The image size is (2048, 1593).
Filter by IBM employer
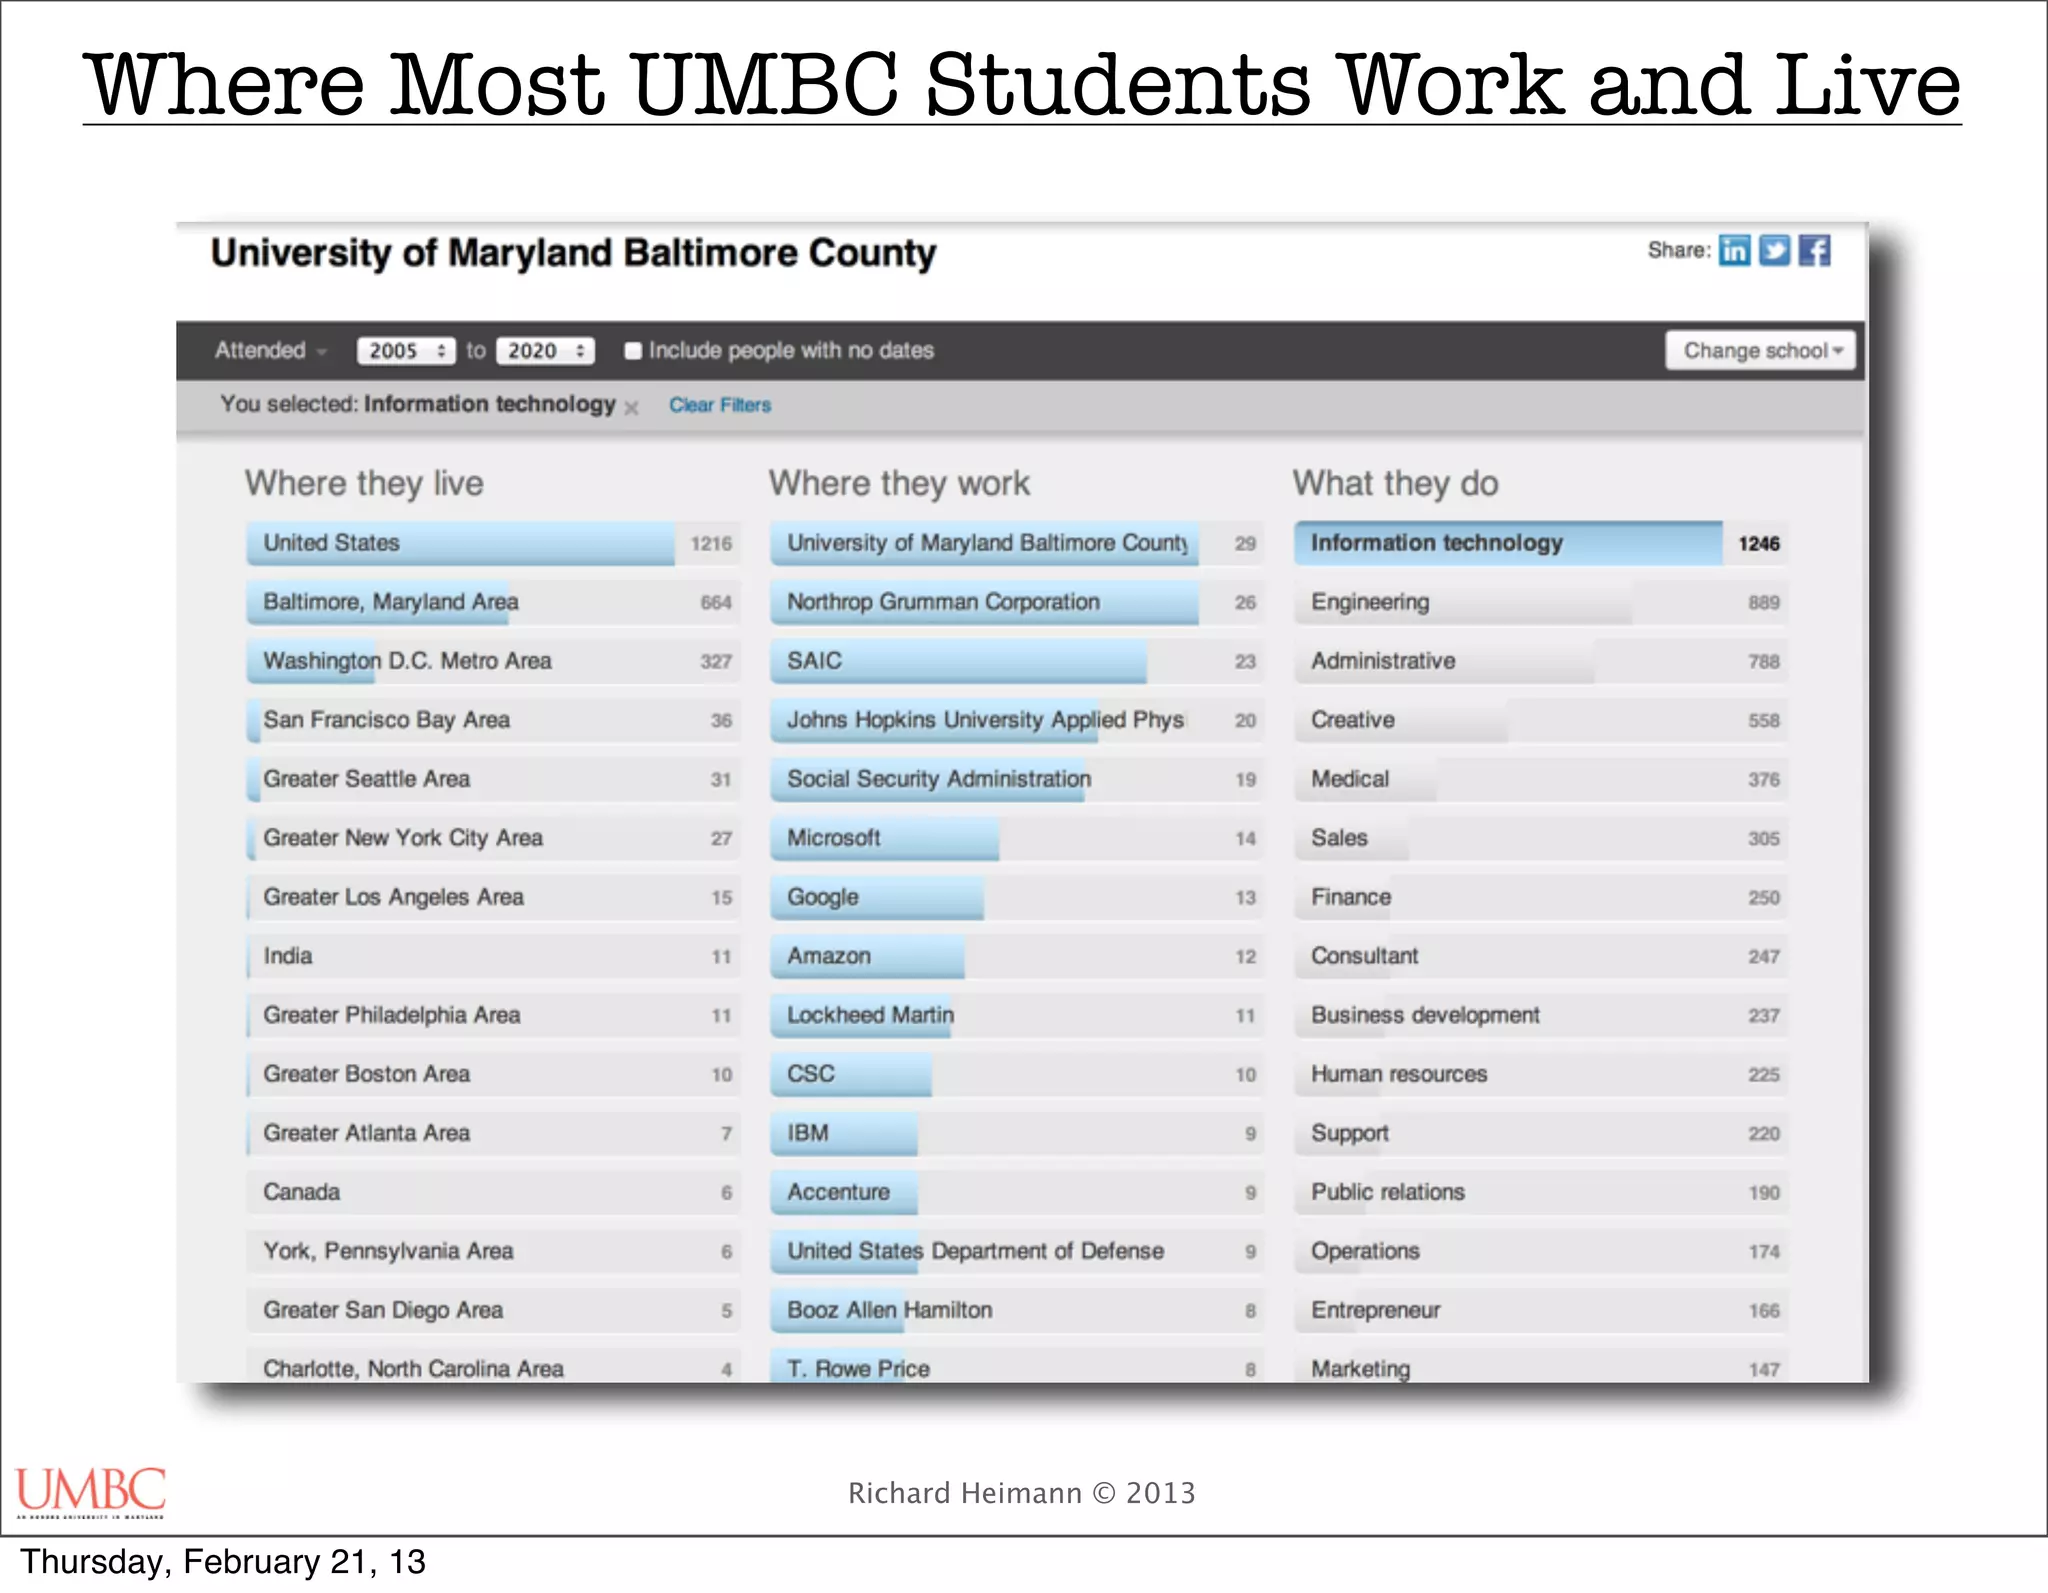(x=1017, y=1133)
